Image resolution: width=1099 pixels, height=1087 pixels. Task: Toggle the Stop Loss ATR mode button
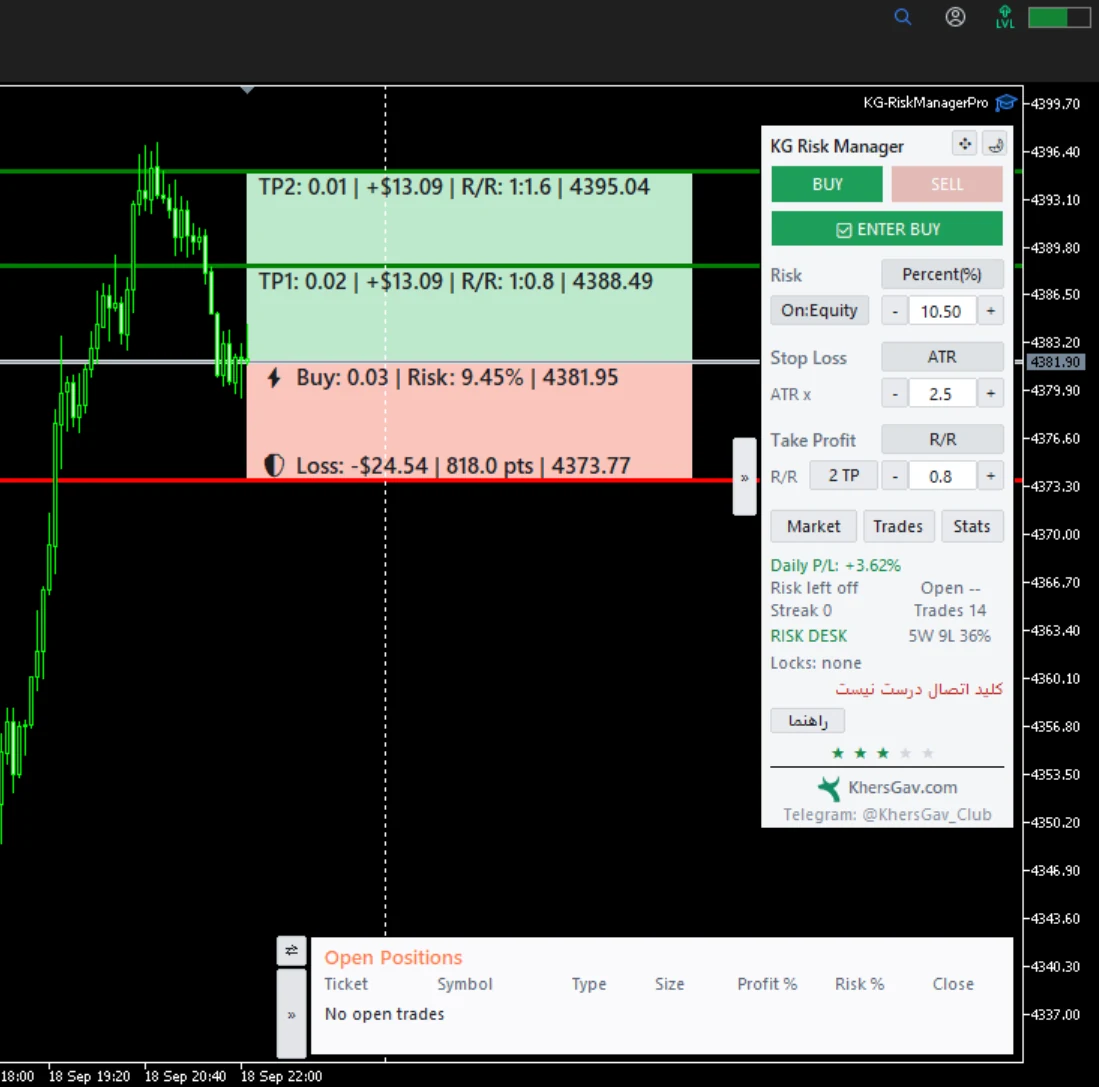[942, 357]
